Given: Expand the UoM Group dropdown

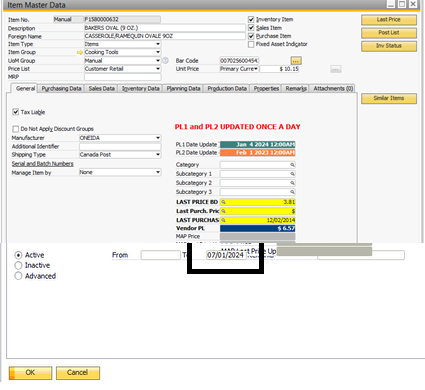Looking at the screenshot, I should pyautogui.click(x=158, y=61).
